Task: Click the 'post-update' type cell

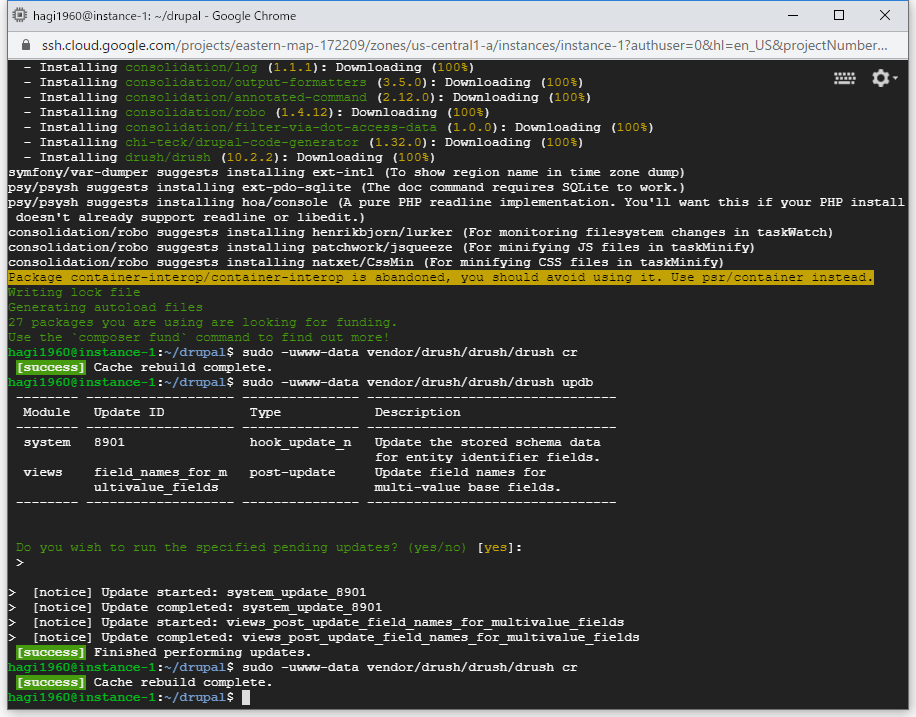Action: pyautogui.click(x=292, y=472)
